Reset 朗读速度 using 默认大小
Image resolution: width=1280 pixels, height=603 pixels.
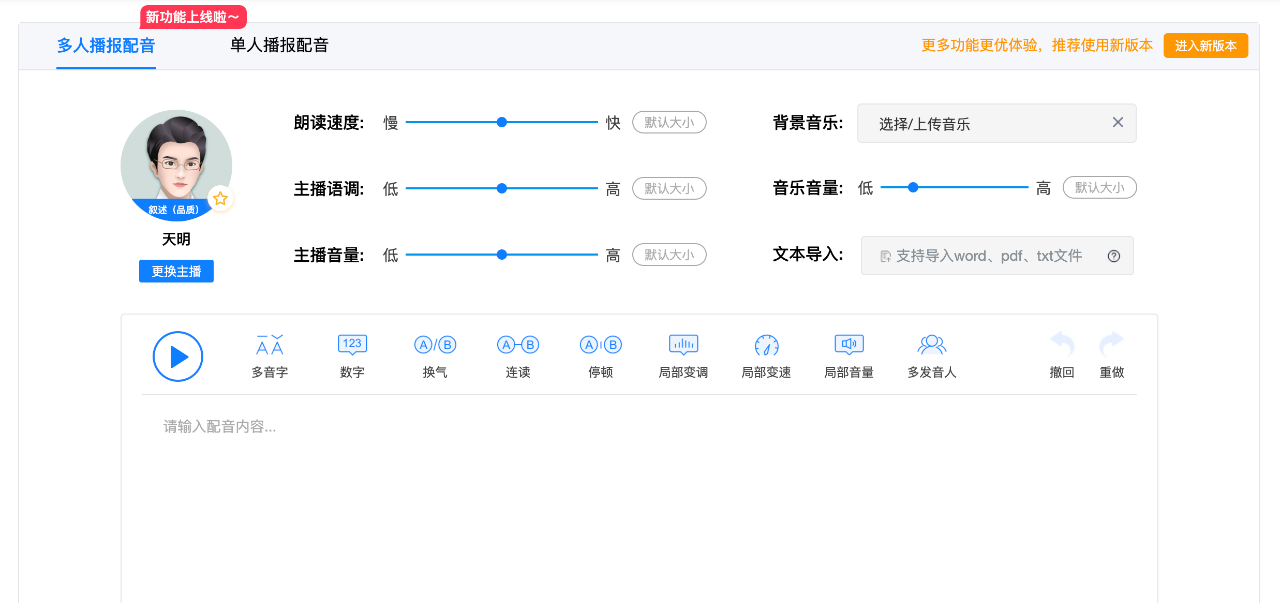click(669, 122)
